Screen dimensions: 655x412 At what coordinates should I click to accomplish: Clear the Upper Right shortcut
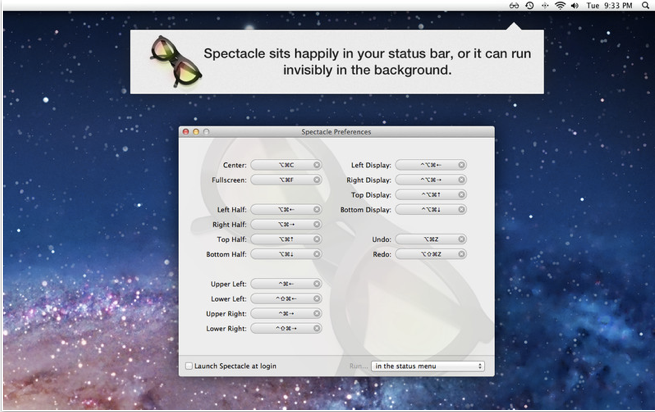[317, 313]
